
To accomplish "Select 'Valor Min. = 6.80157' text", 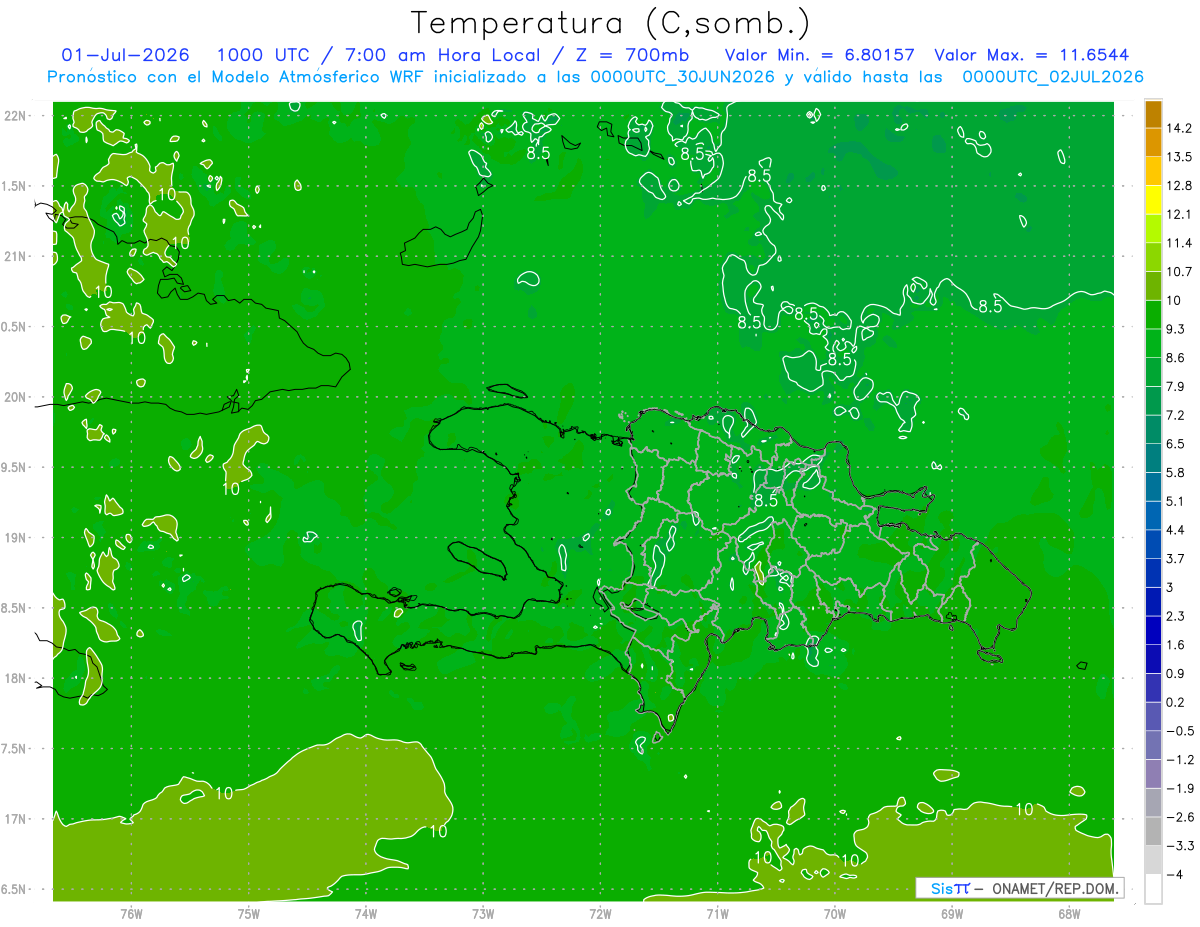I will (x=820, y=55).
